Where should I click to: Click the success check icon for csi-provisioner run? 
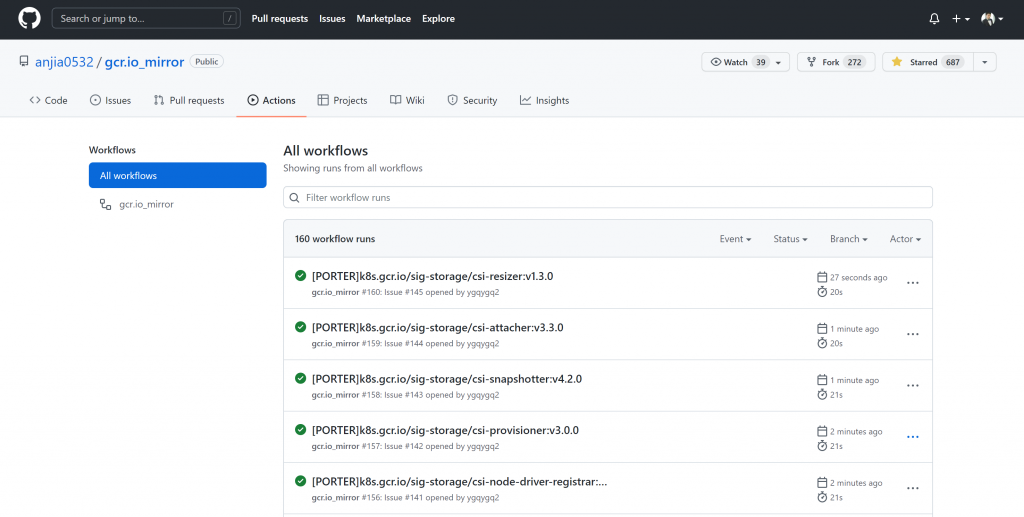pos(300,430)
